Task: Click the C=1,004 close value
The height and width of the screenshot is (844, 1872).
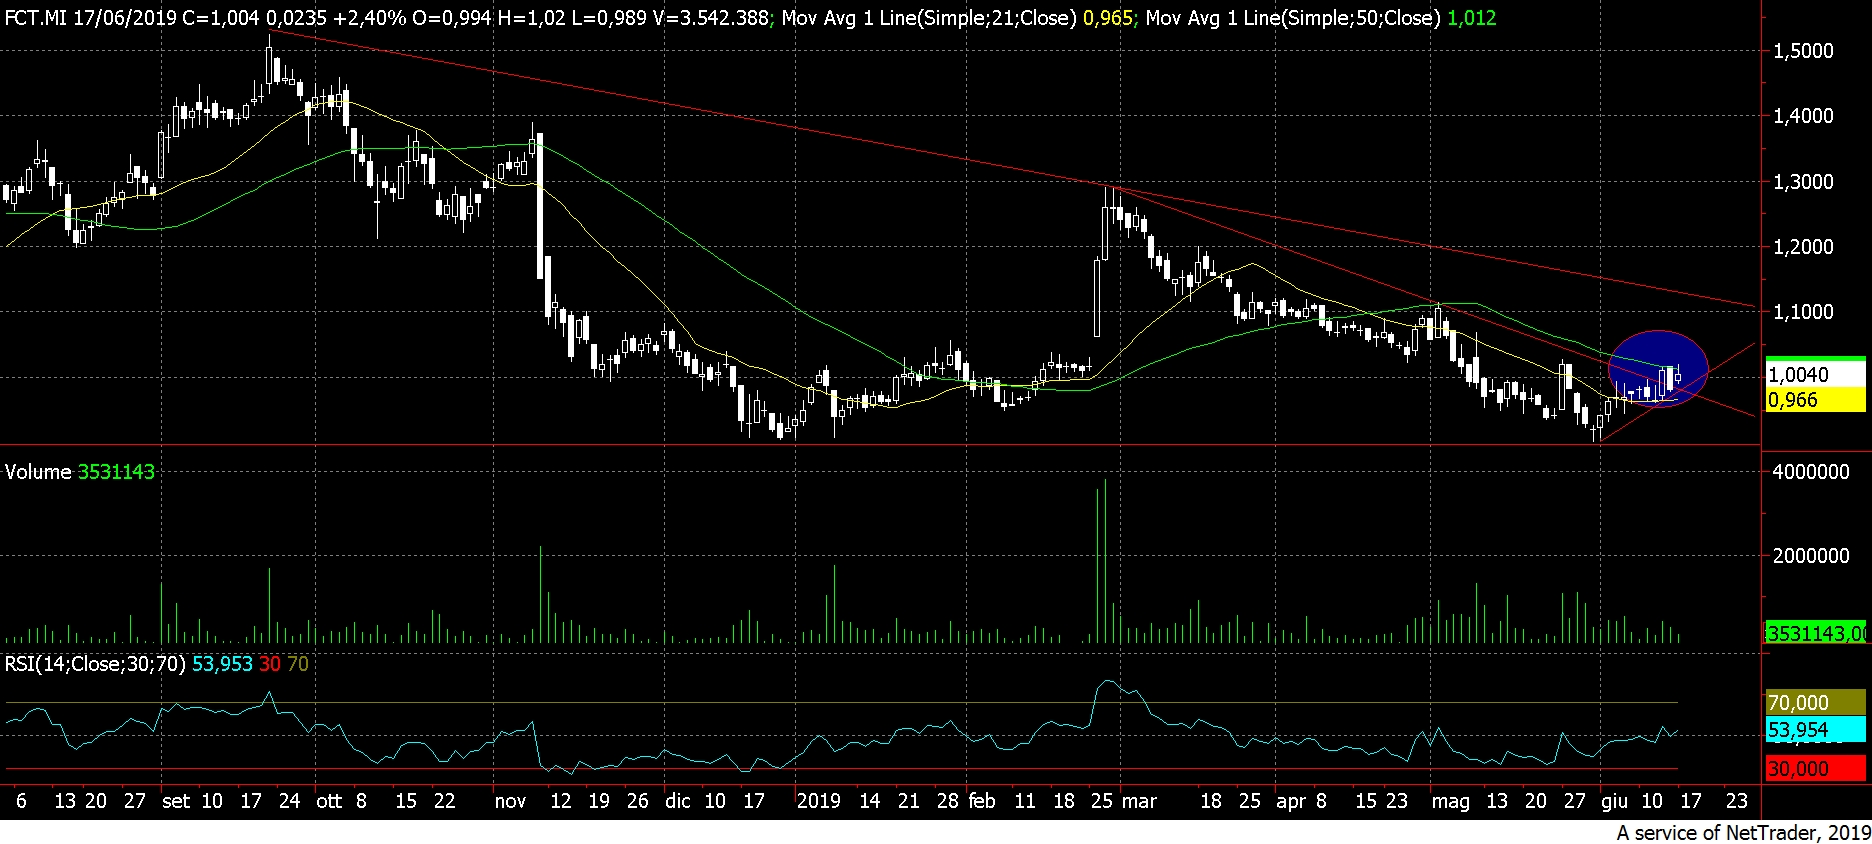Action: pyautogui.click(x=222, y=18)
